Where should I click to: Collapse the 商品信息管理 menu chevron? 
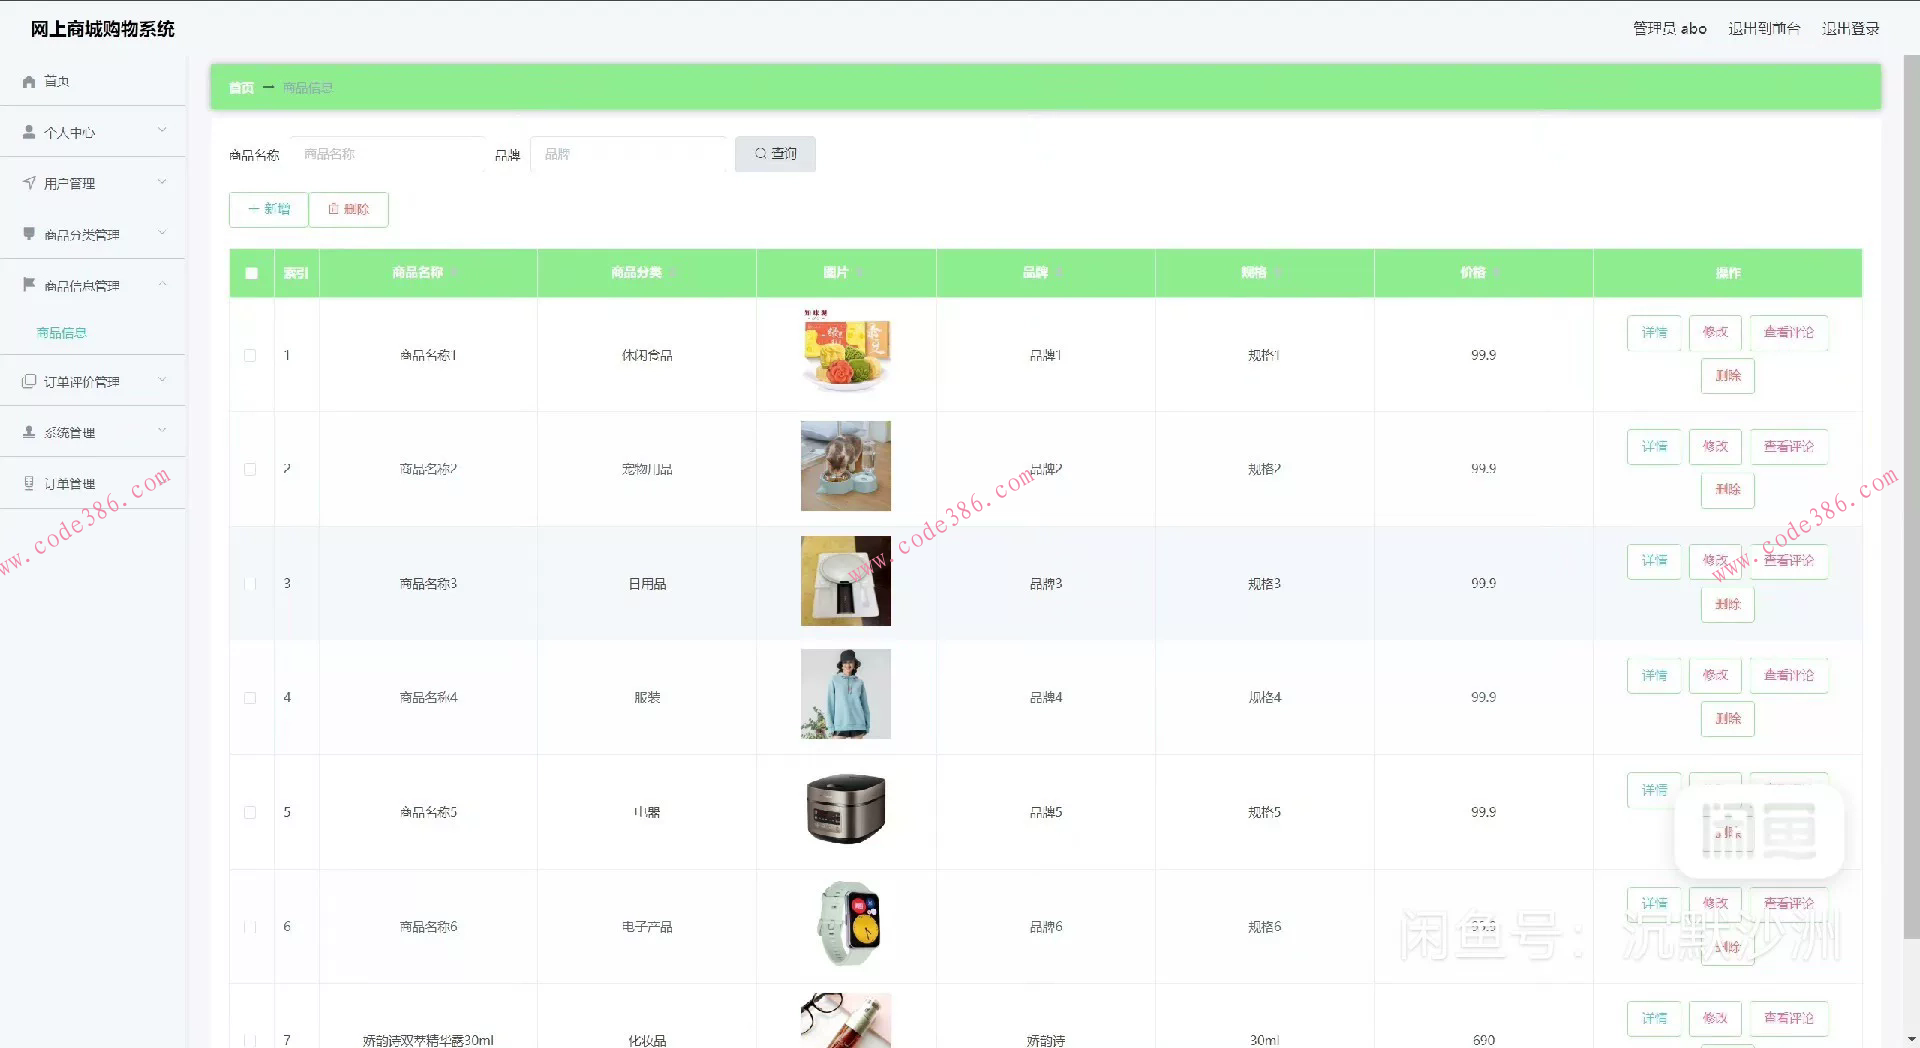[x=162, y=284]
